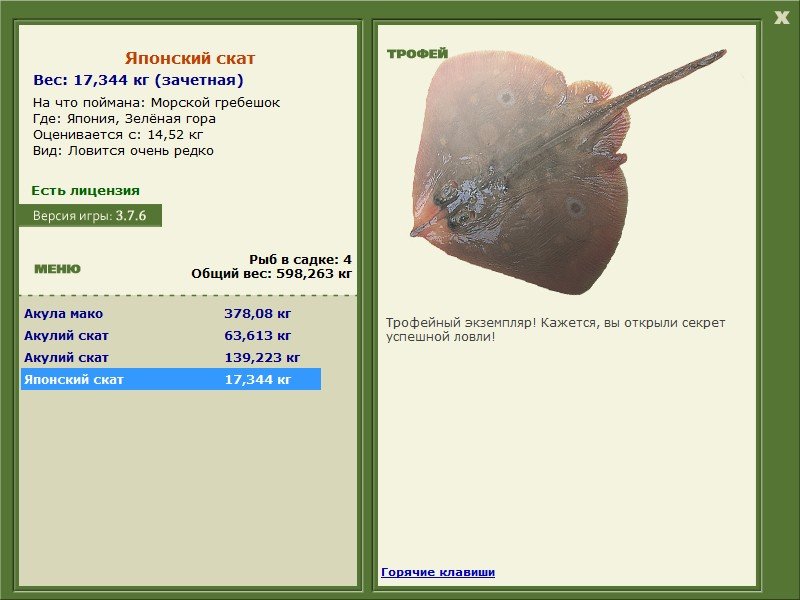This screenshot has width=800, height=600.
Task: Click the Японский скат orange title
Action: click(190, 58)
